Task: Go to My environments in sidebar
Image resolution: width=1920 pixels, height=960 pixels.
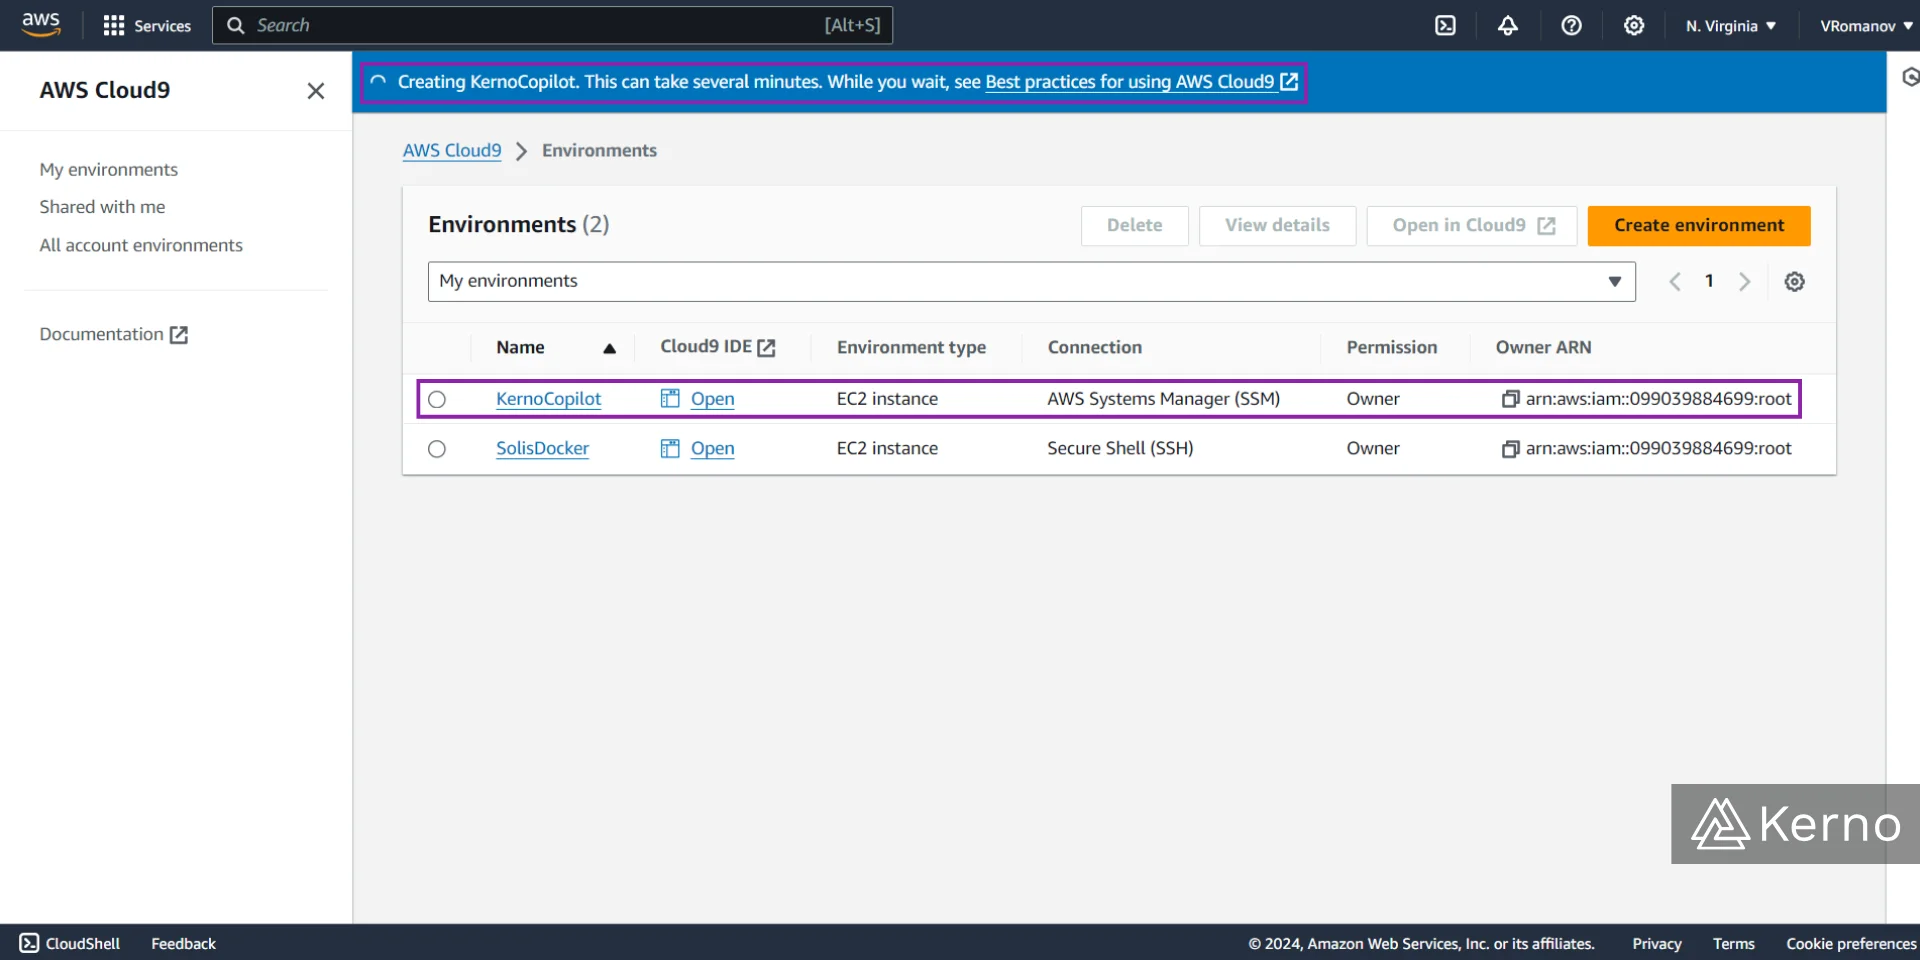Action: point(109,169)
